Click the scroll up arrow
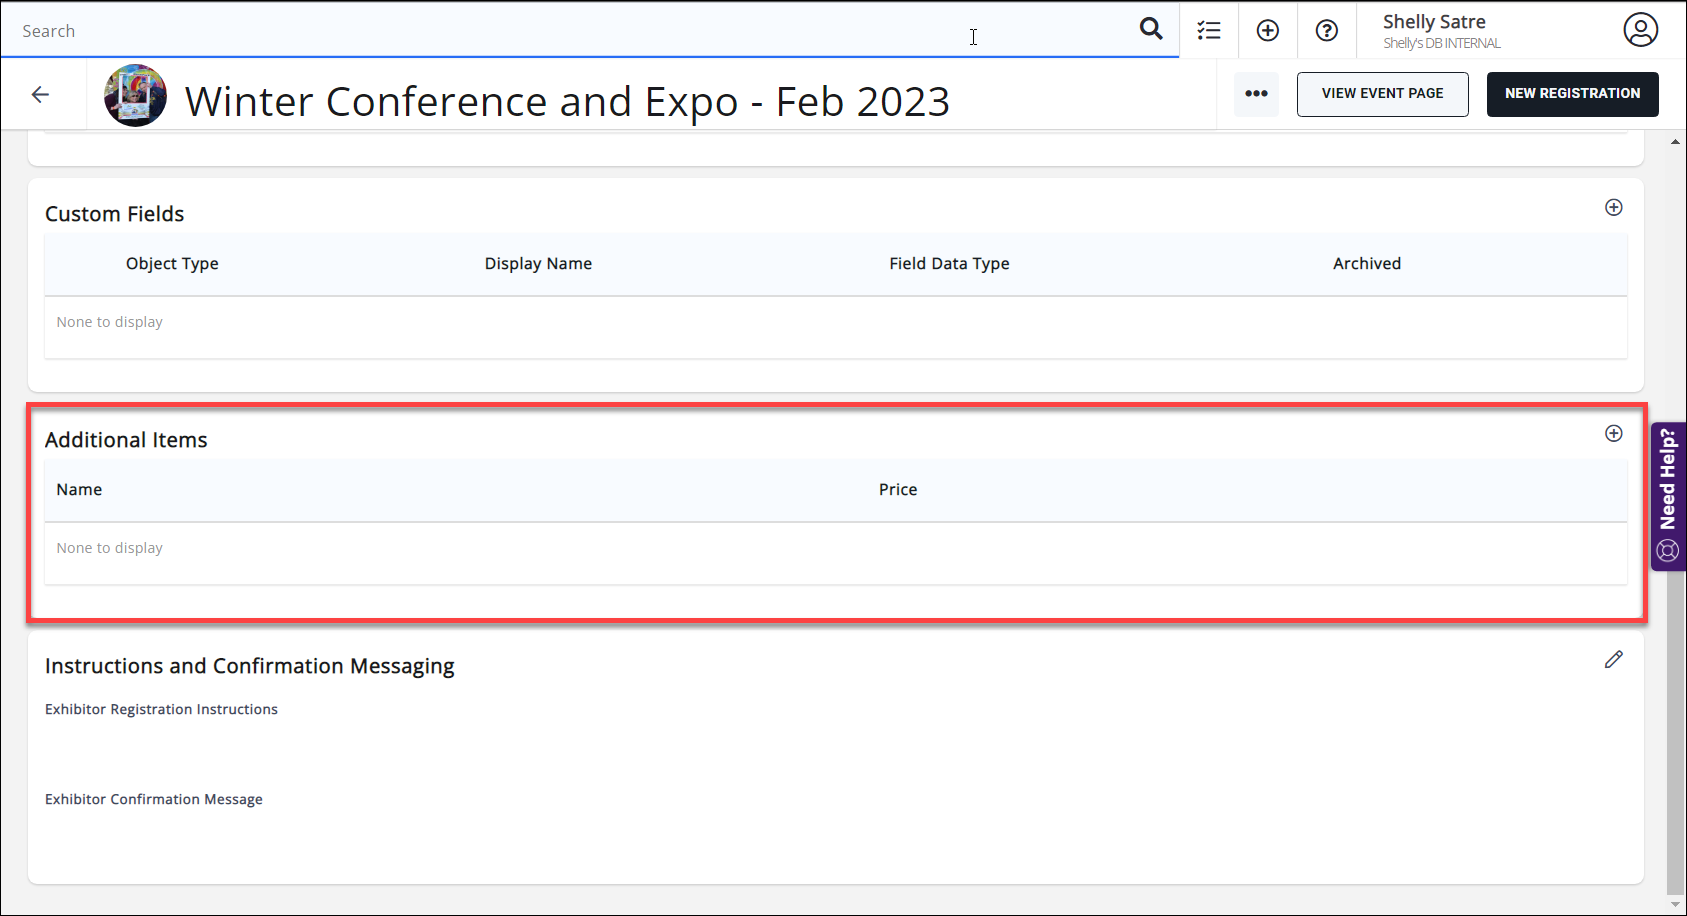1687x916 pixels. tap(1675, 142)
